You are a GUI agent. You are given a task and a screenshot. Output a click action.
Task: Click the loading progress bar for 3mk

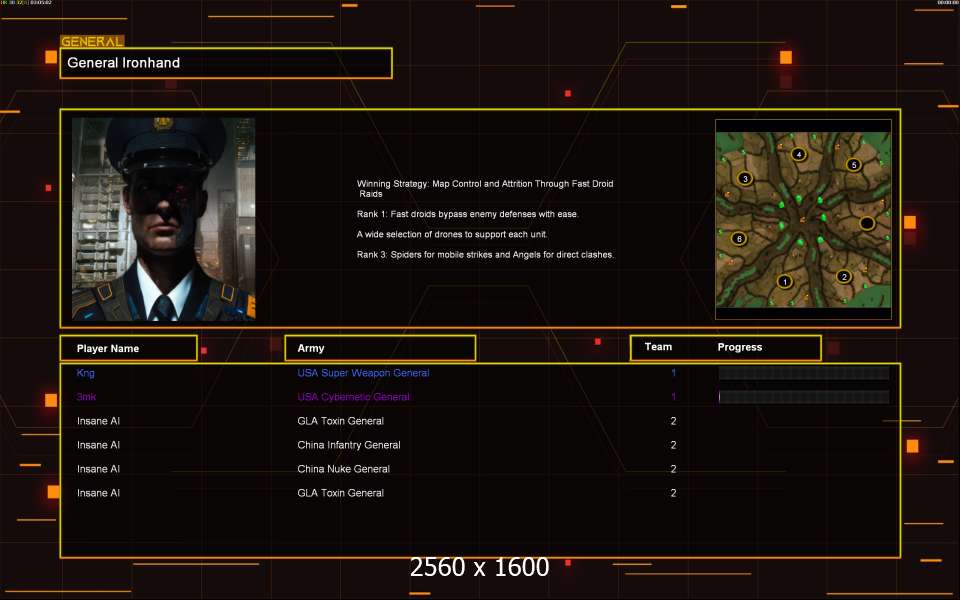[803, 397]
